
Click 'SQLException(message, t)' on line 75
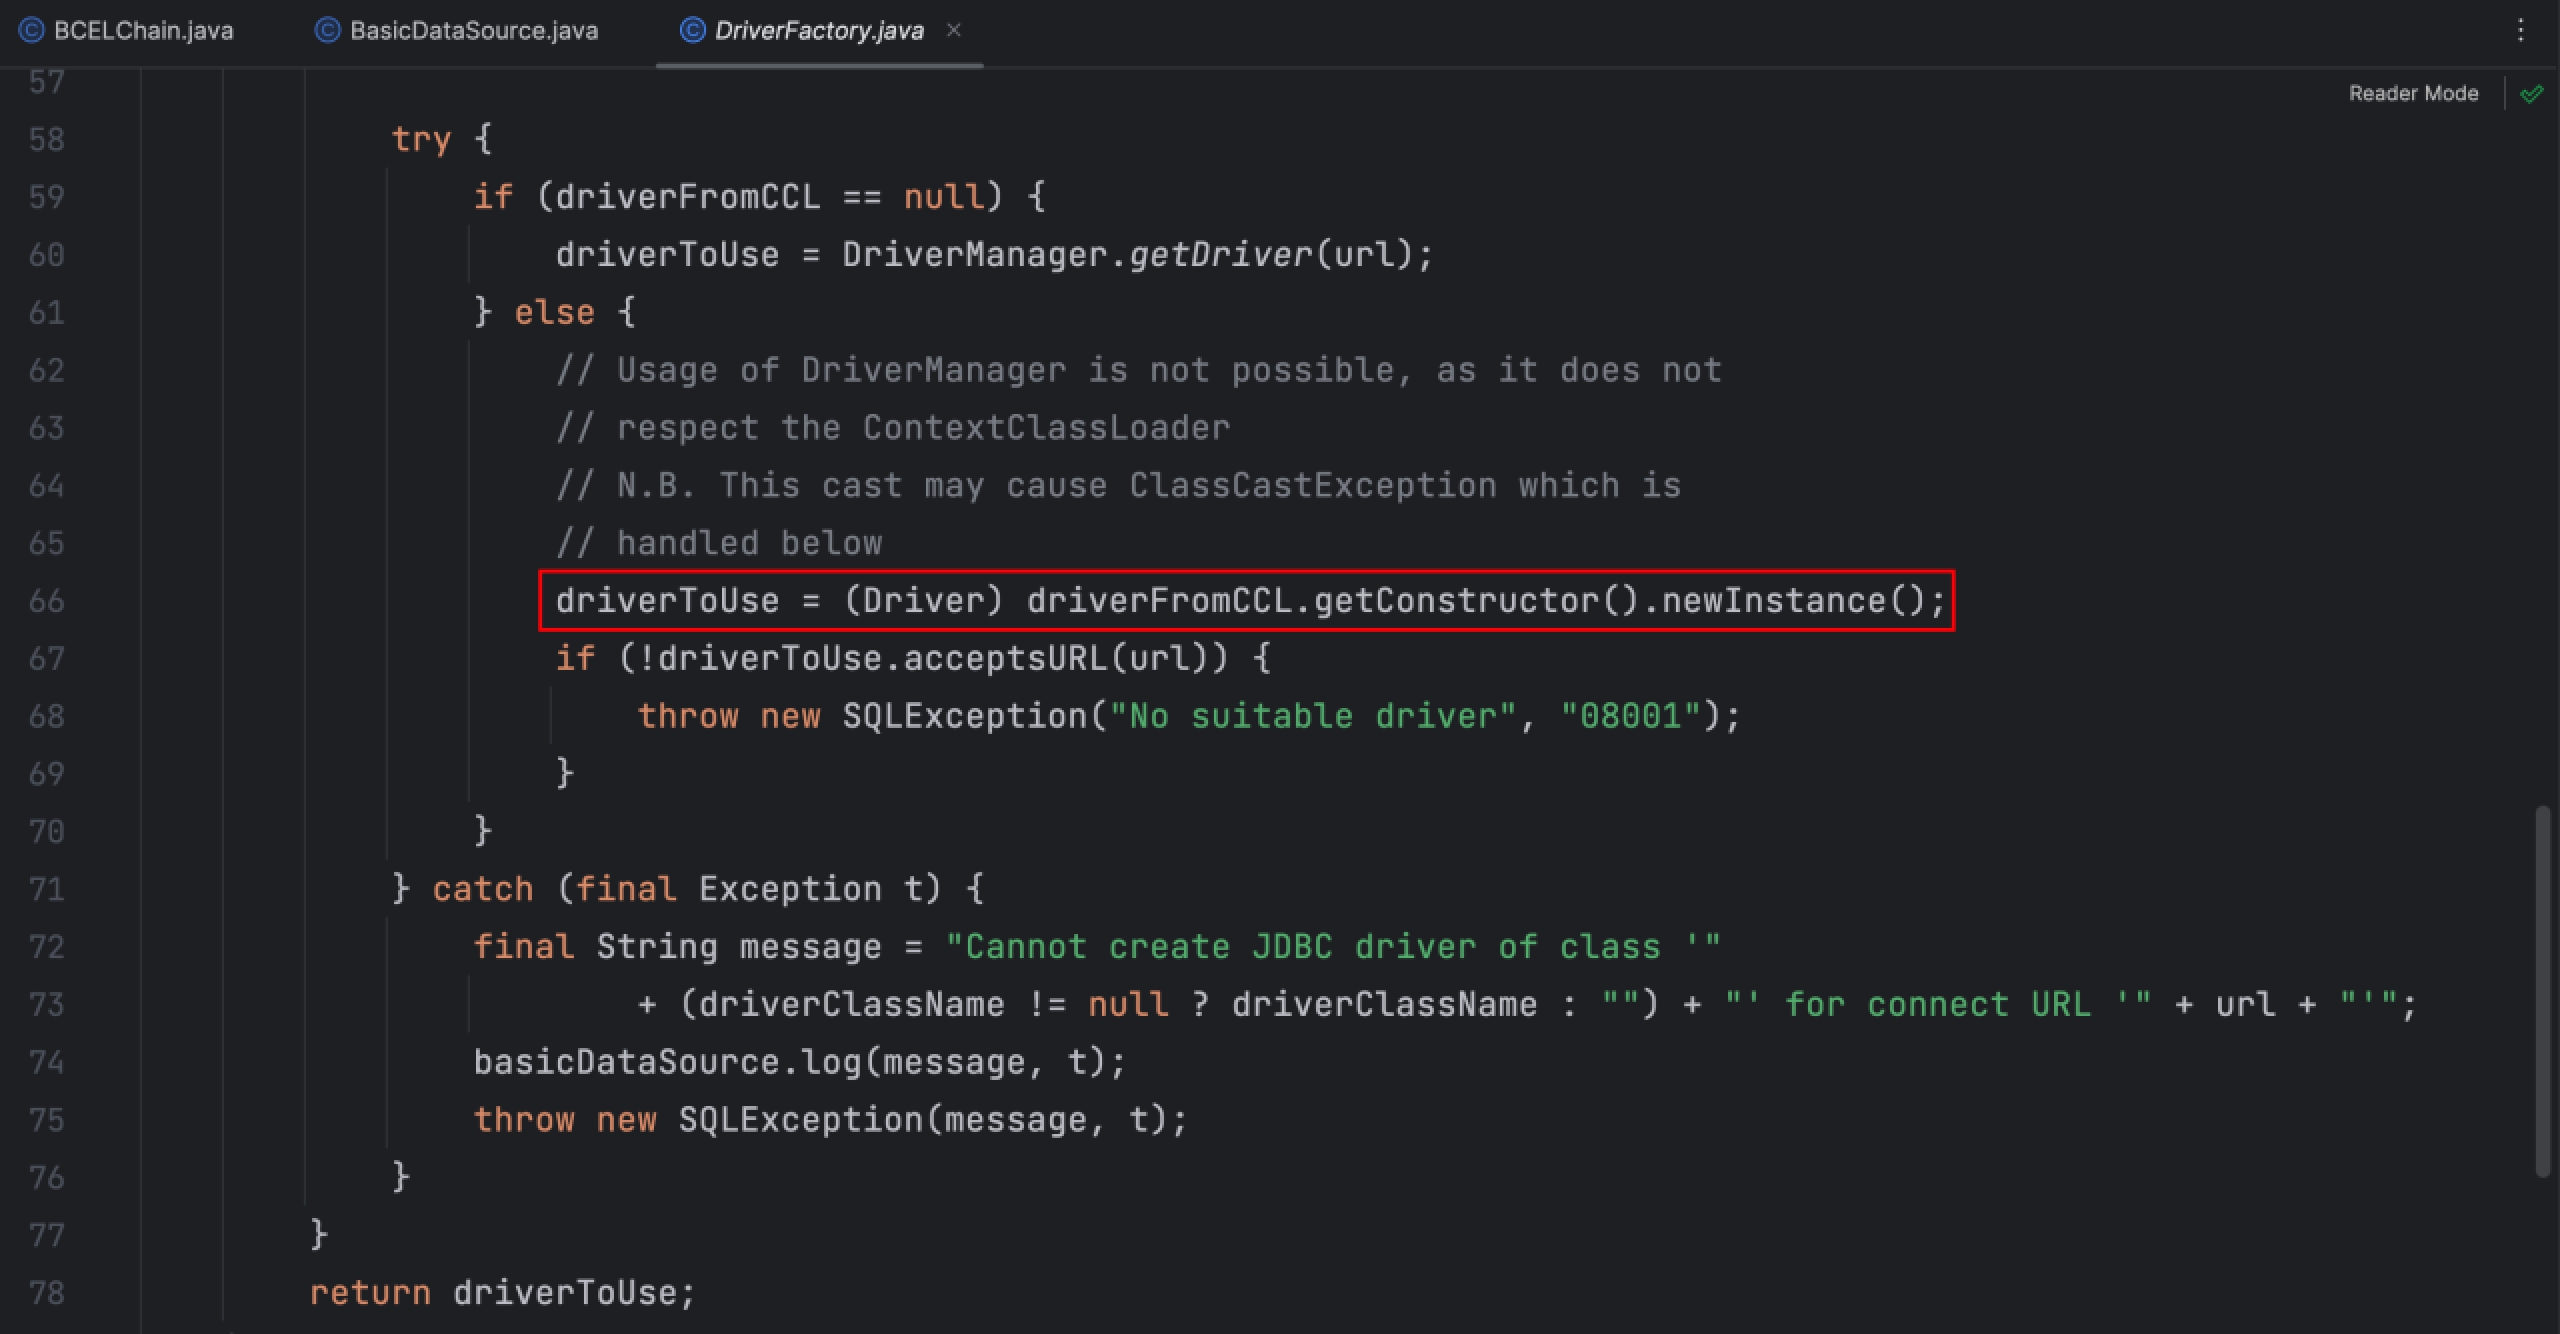click(x=923, y=1120)
